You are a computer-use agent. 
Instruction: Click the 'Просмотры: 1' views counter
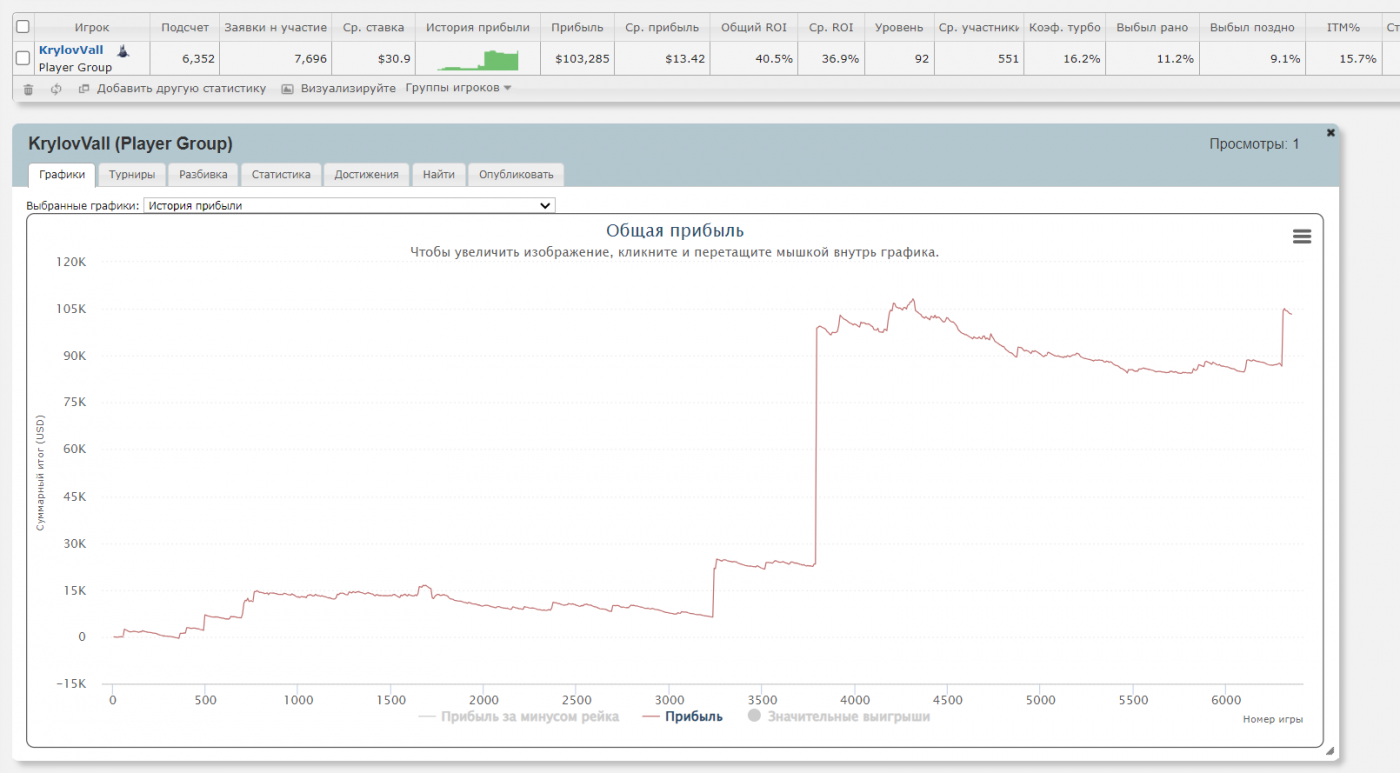tap(1254, 144)
